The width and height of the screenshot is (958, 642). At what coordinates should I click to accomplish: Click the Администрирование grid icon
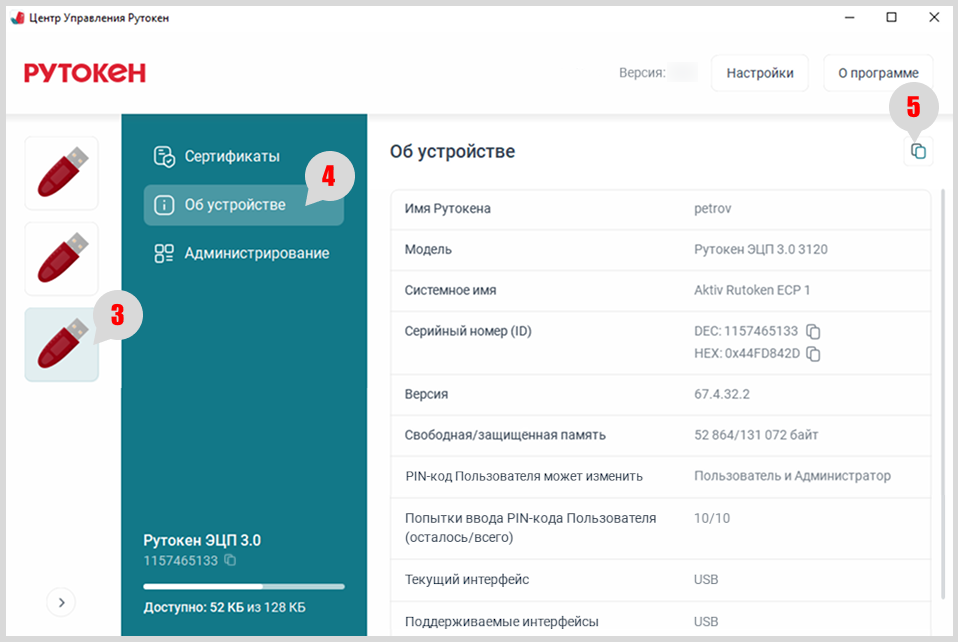pos(164,254)
